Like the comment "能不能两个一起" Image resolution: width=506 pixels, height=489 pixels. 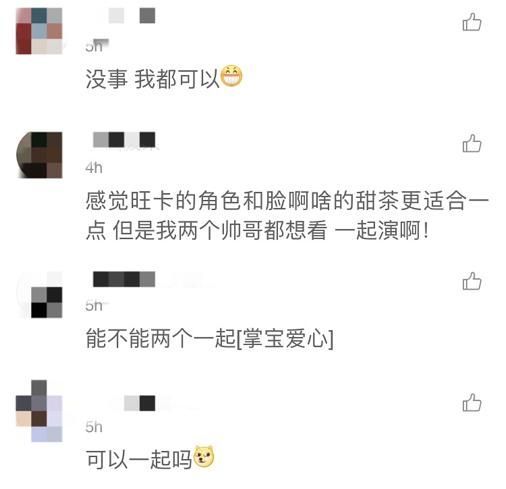click(x=472, y=281)
